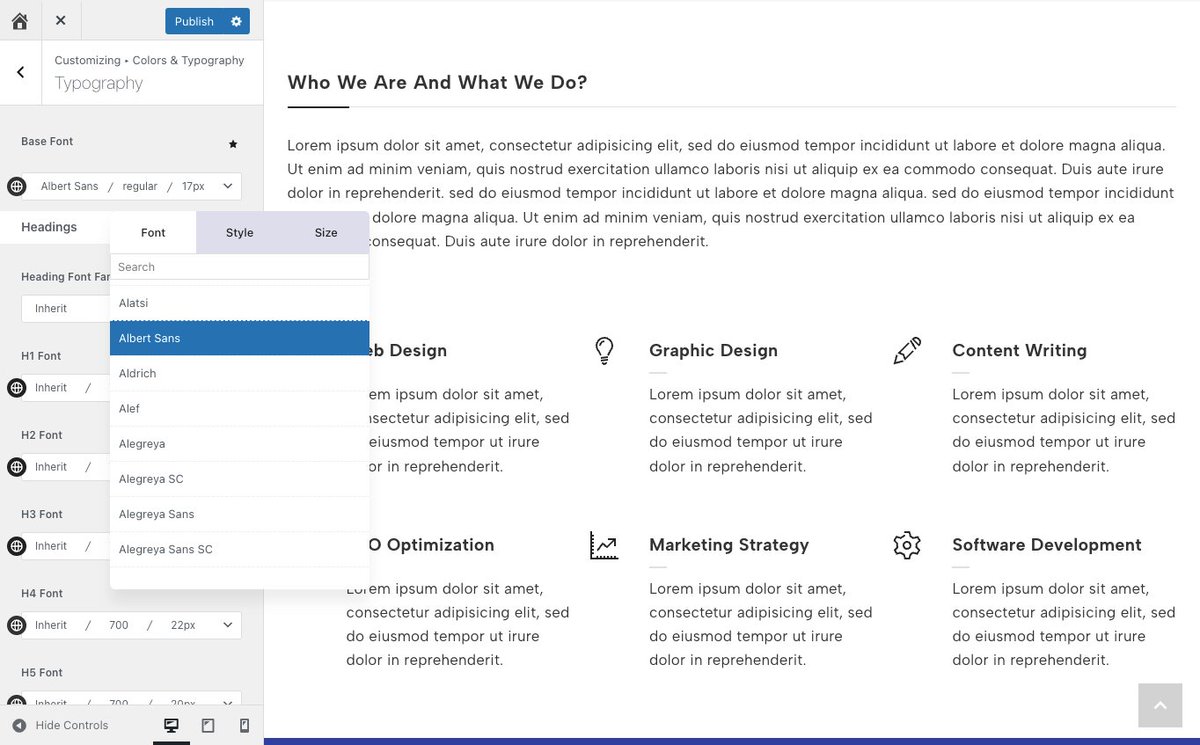Select the Alegreya font
This screenshot has height=745, width=1200.
coord(240,443)
